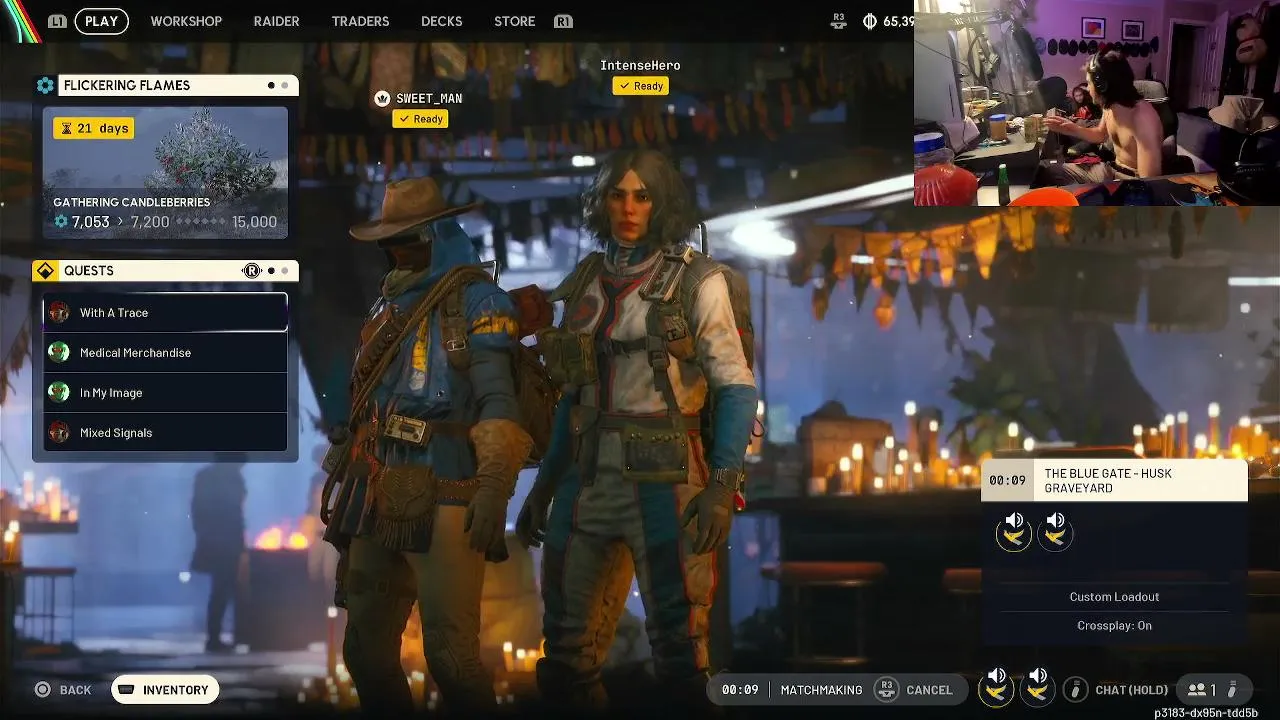Click the CHAT (HOLD) label
Viewport: 1280px width, 720px height.
pos(1132,690)
